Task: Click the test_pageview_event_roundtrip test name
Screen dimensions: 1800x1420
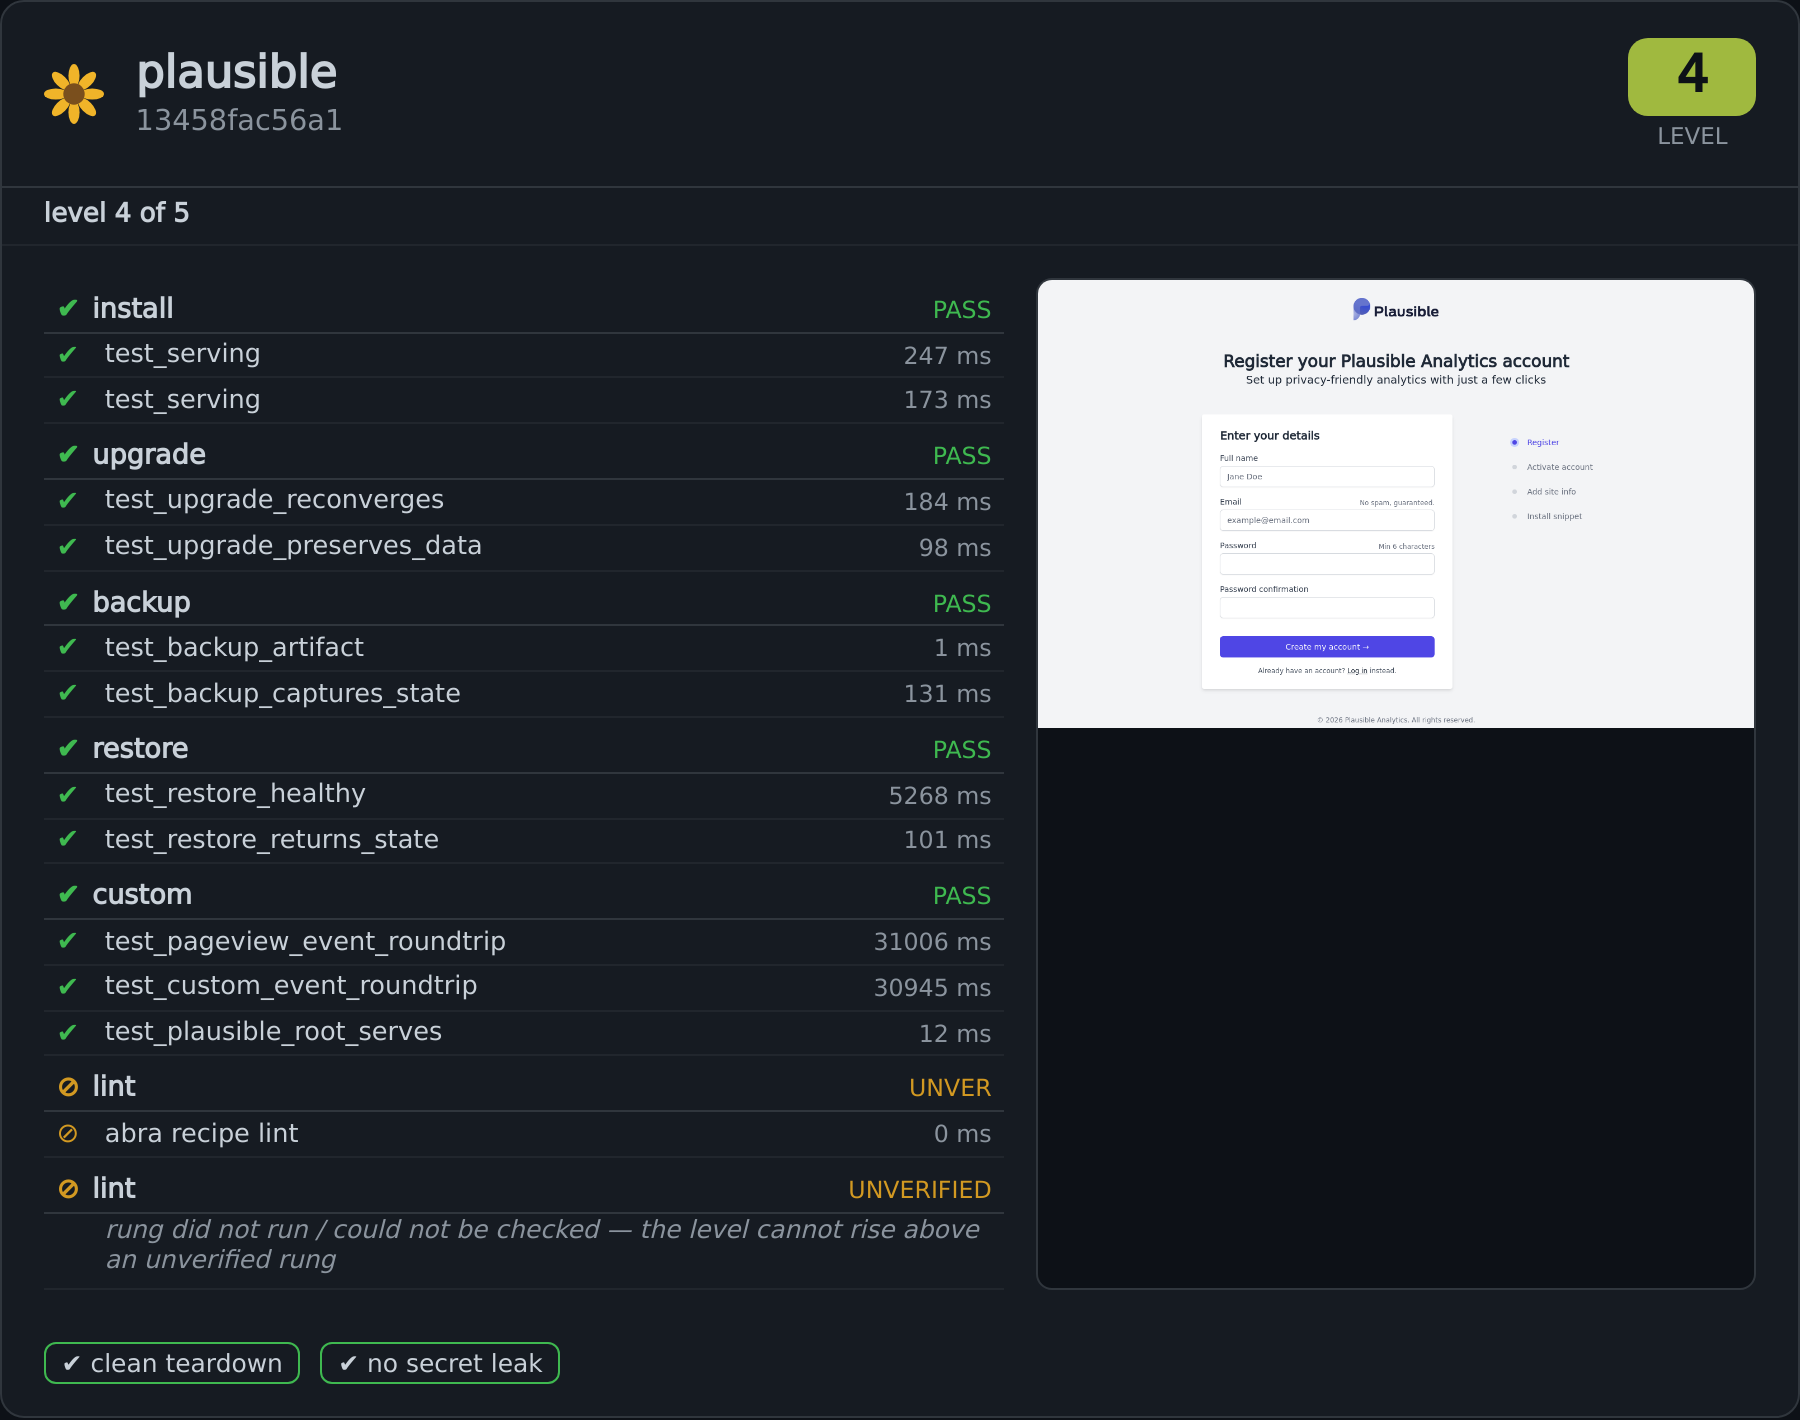Action: [x=305, y=942]
